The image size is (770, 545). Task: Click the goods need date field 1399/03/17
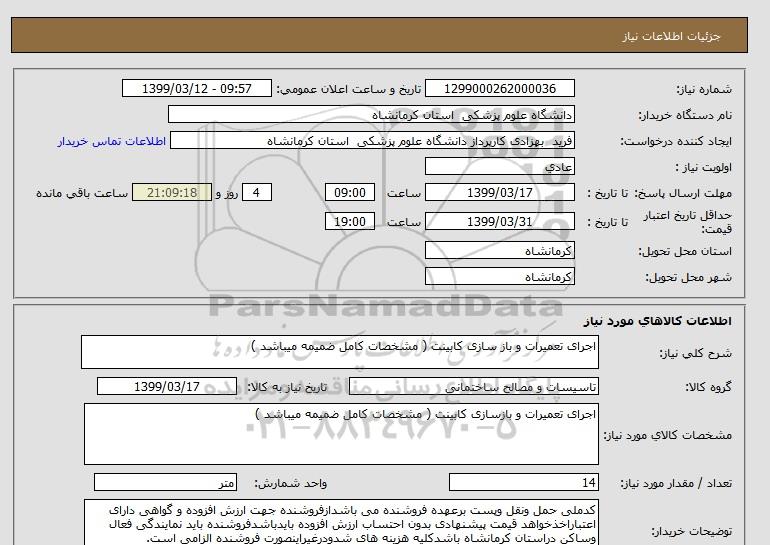pos(167,386)
